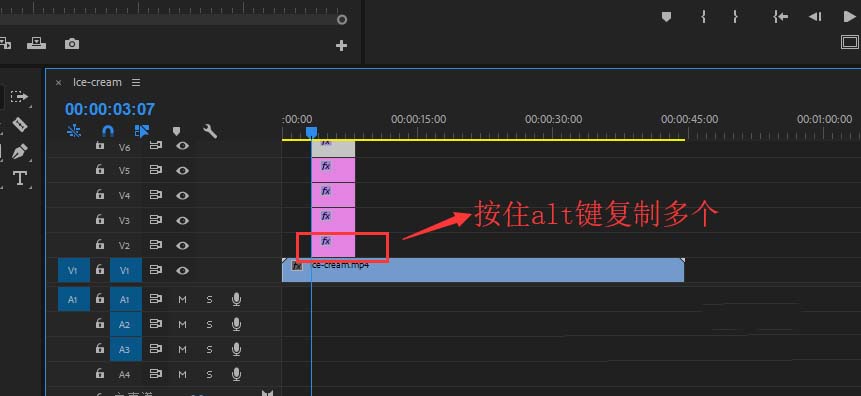
Task: Open the Ice-cream panel hamburger menu
Action: pyautogui.click(x=136, y=82)
